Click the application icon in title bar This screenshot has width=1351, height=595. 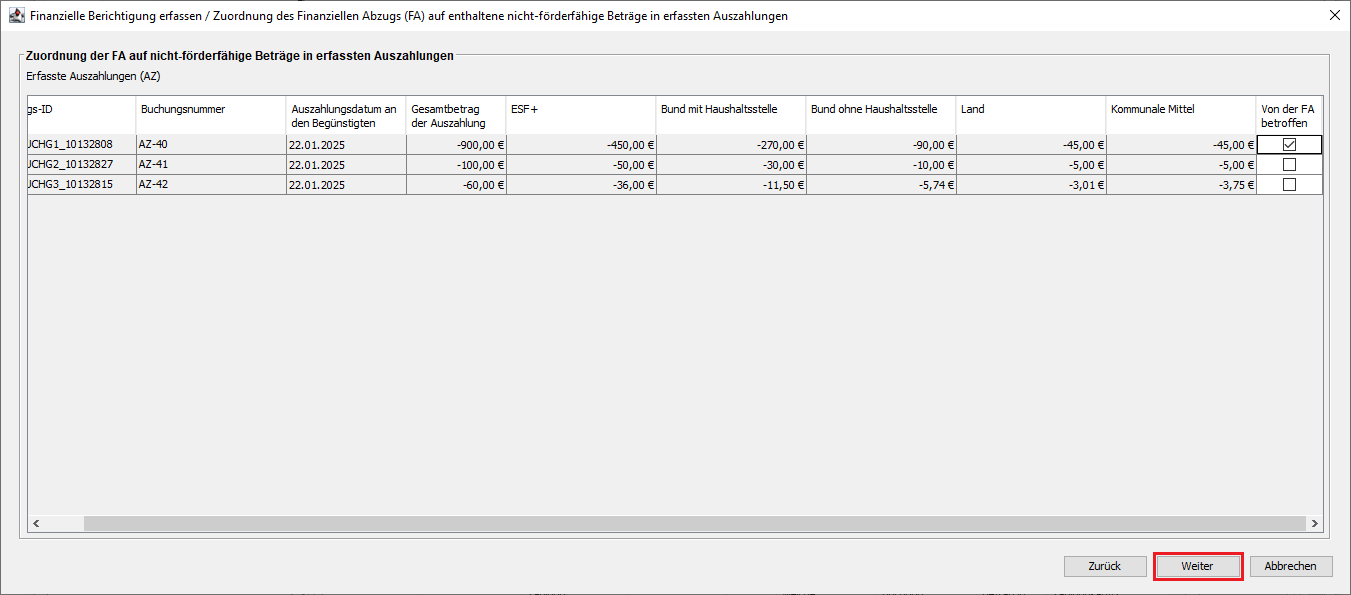pos(16,16)
